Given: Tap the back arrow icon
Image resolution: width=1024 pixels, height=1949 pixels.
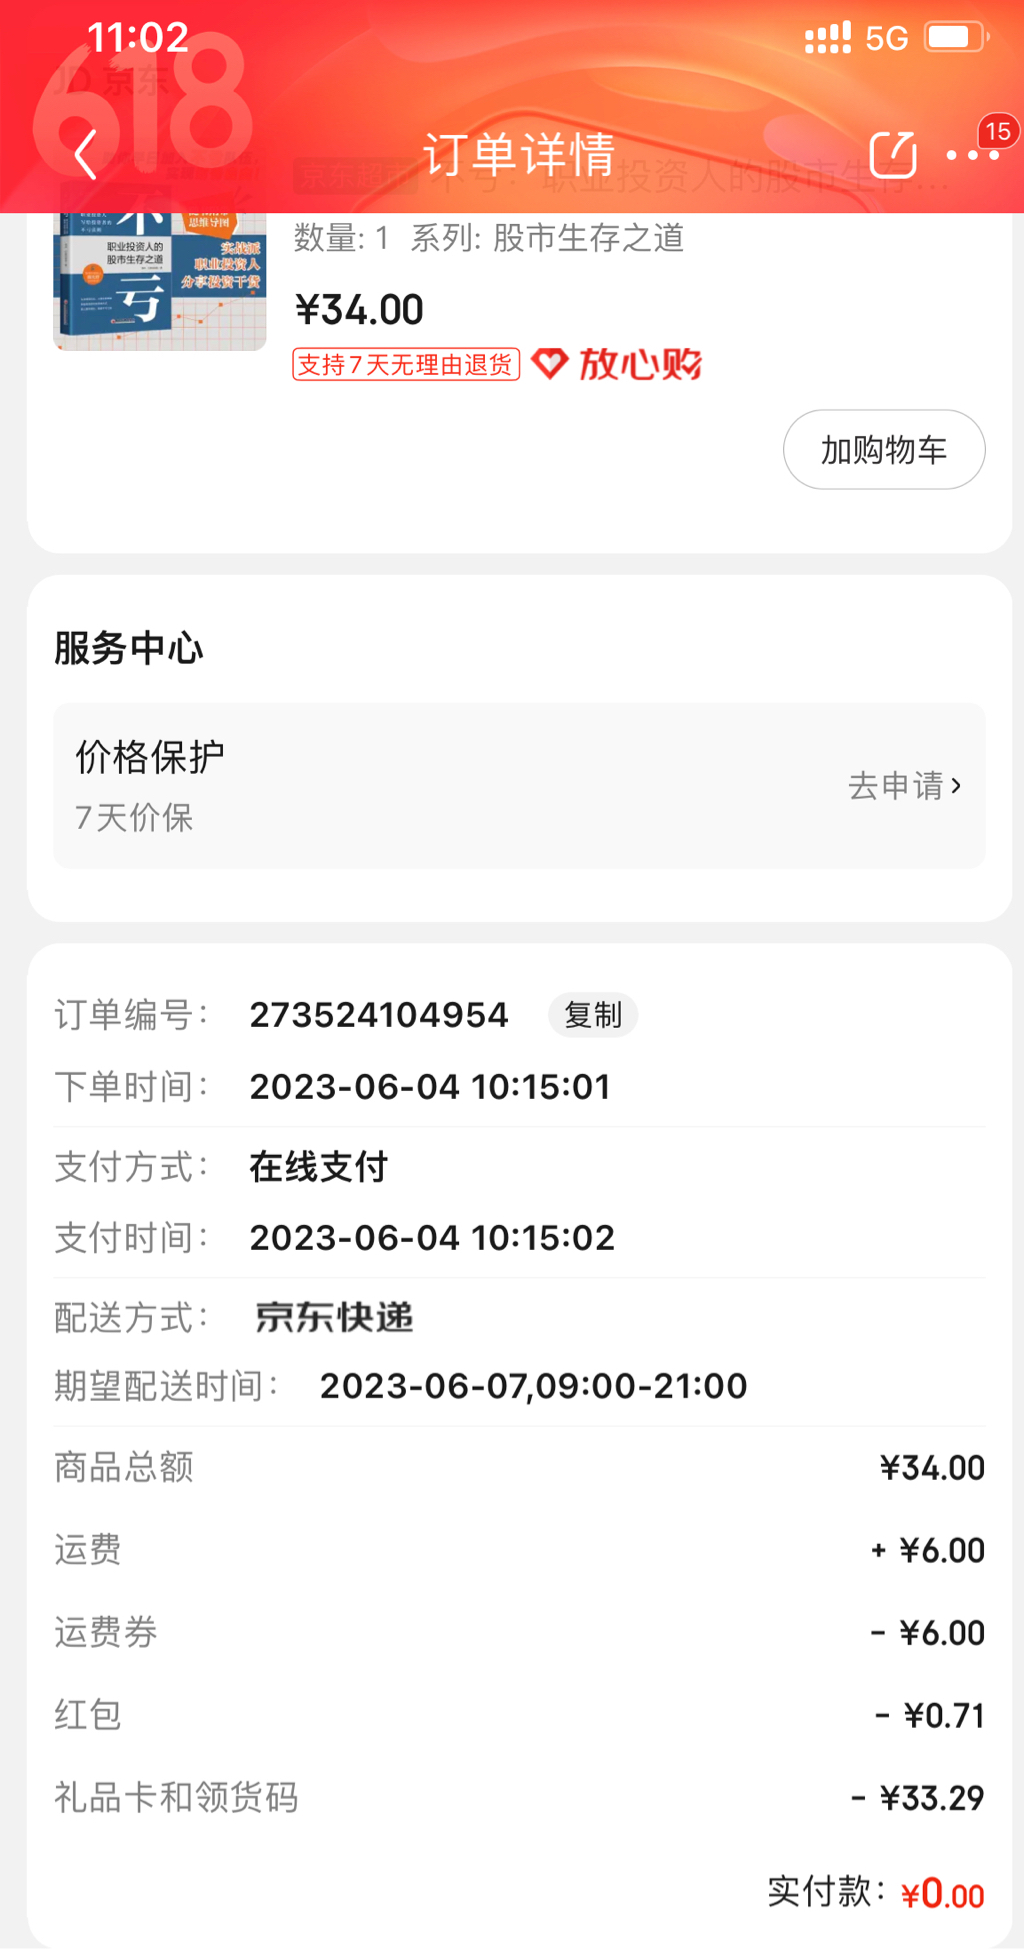Looking at the screenshot, I should (x=86, y=155).
